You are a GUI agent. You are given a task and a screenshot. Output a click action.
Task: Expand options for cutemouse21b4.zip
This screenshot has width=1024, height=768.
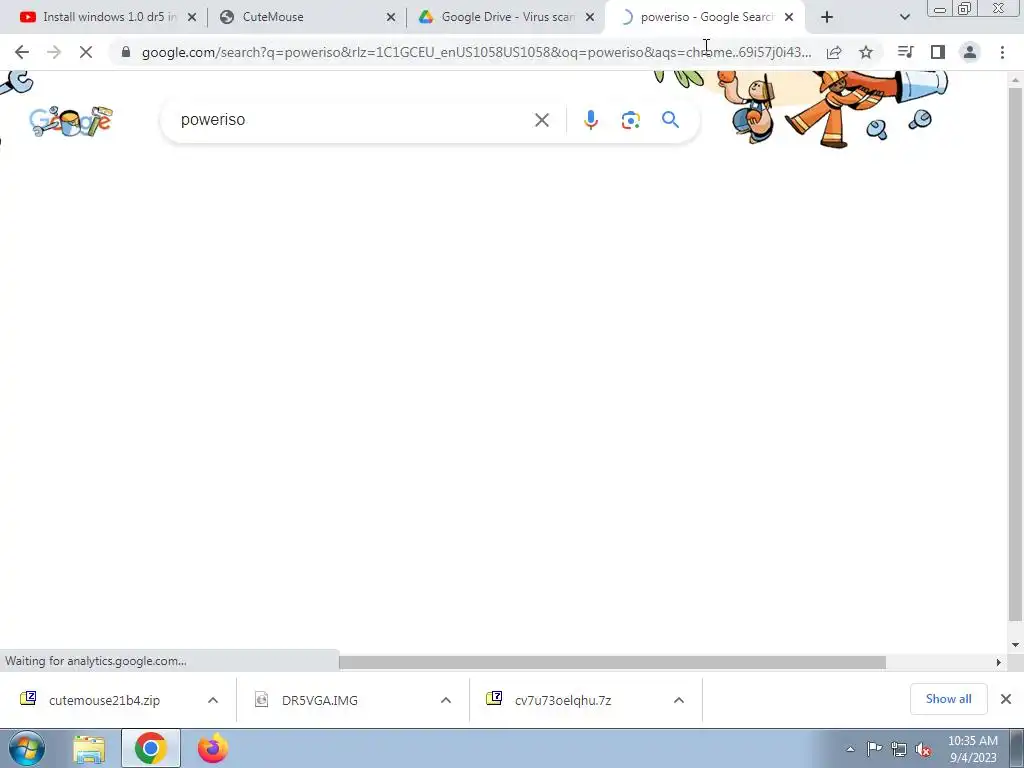tap(212, 700)
